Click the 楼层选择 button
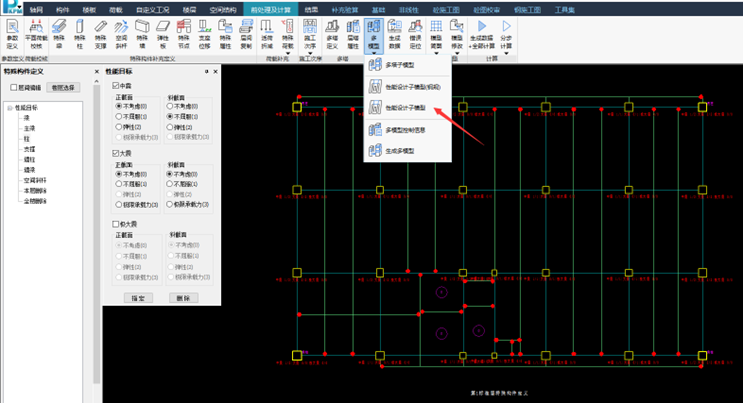 63,87
